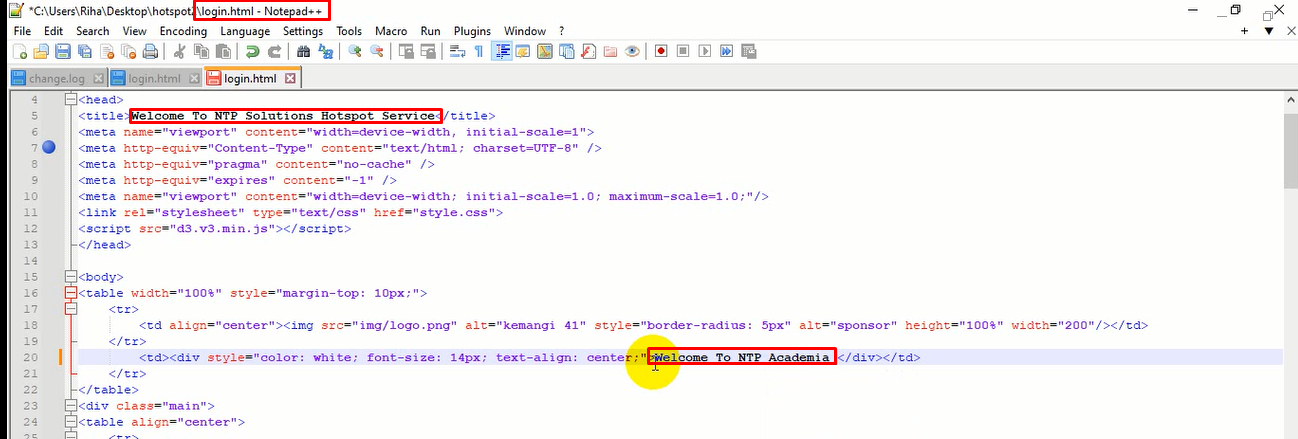Open the Run menu
The height and width of the screenshot is (439, 1298).
431,31
